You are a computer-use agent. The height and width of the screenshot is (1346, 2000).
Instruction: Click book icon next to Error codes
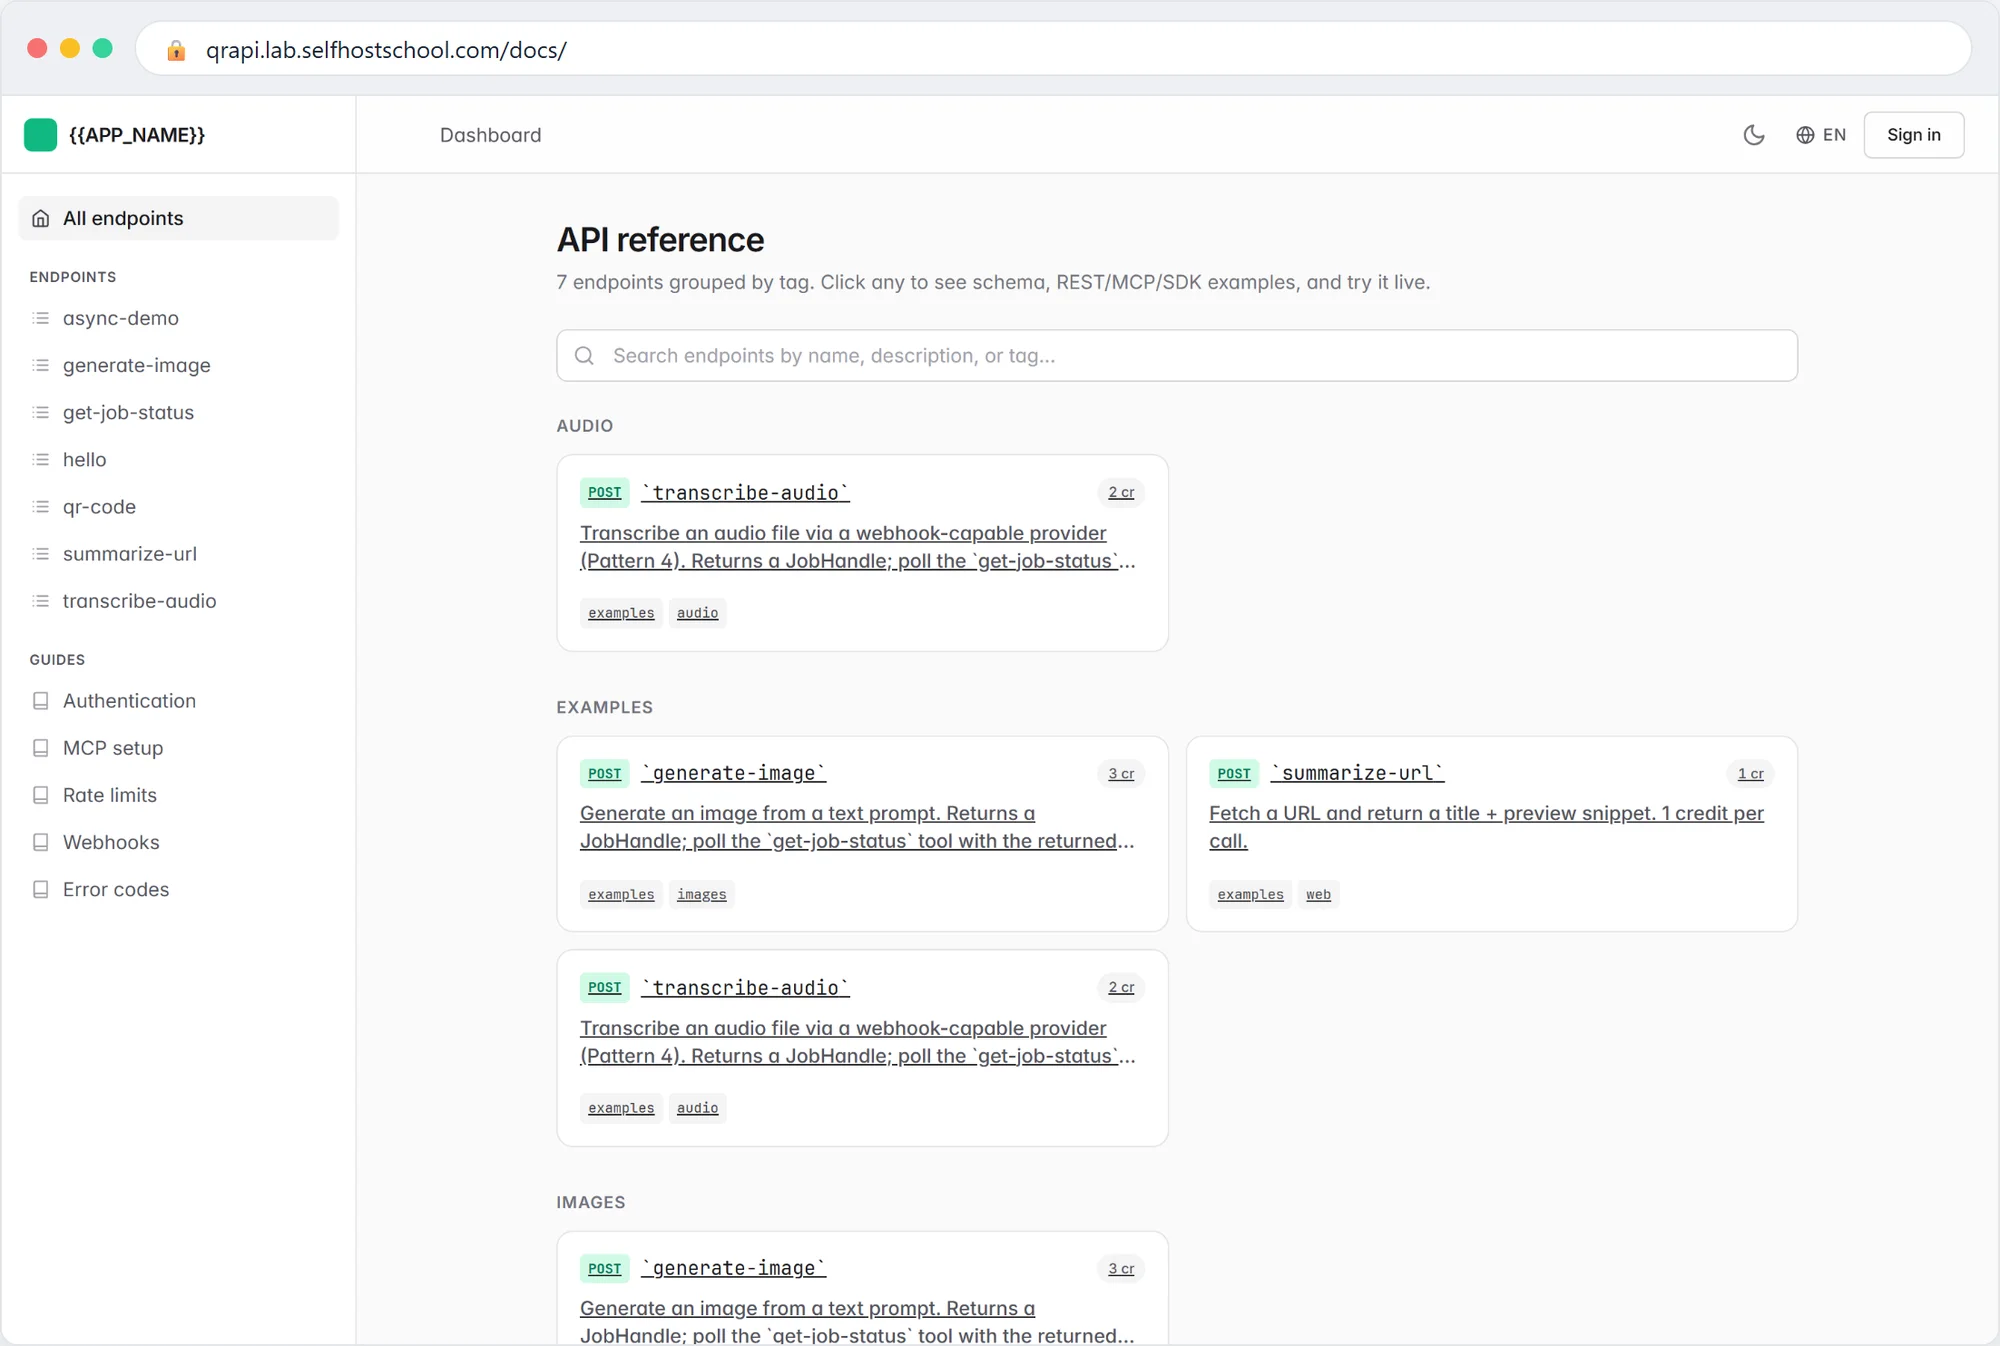[41, 889]
